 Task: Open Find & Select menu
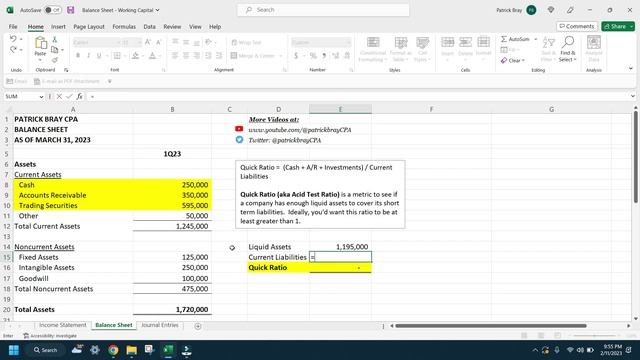568,49
